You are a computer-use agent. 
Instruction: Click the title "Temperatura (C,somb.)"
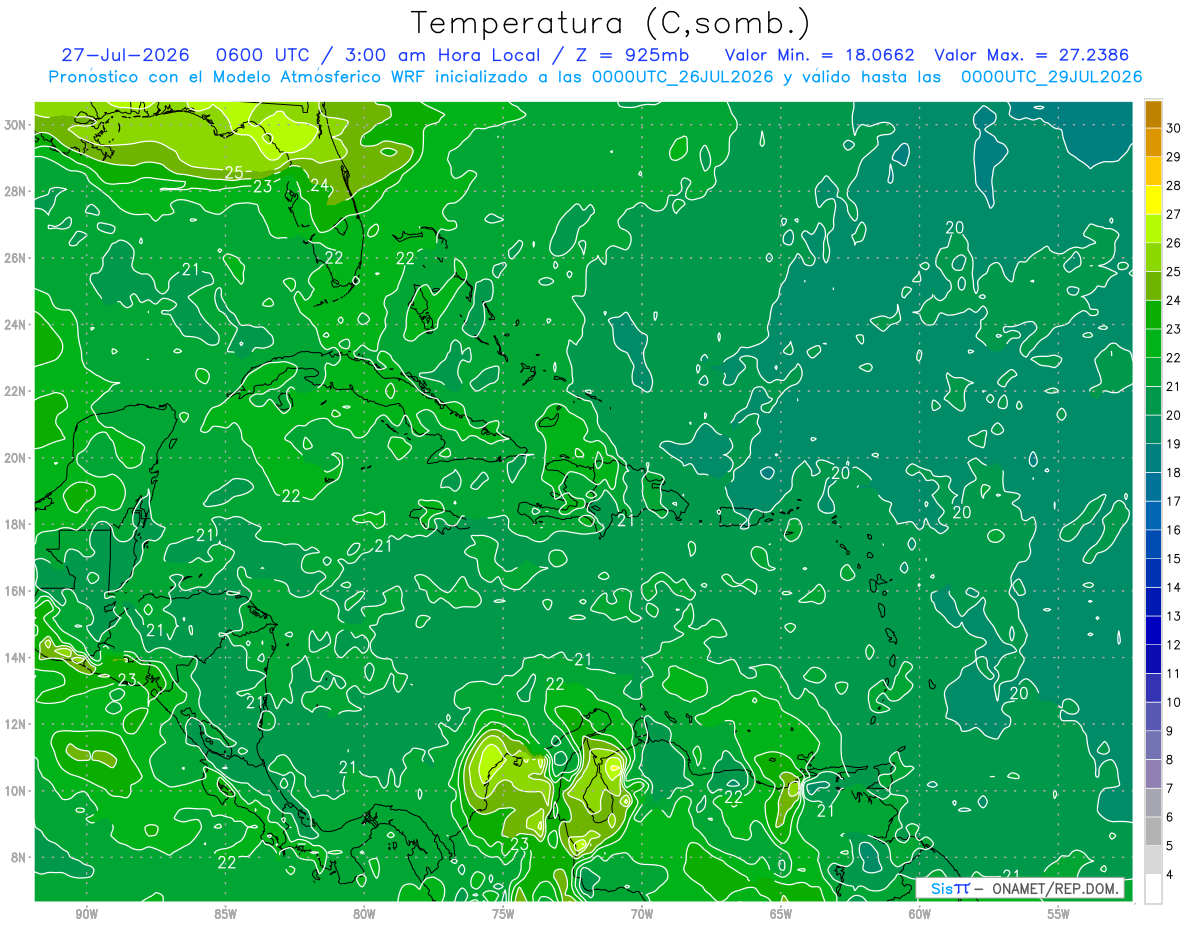click(611, 23)
